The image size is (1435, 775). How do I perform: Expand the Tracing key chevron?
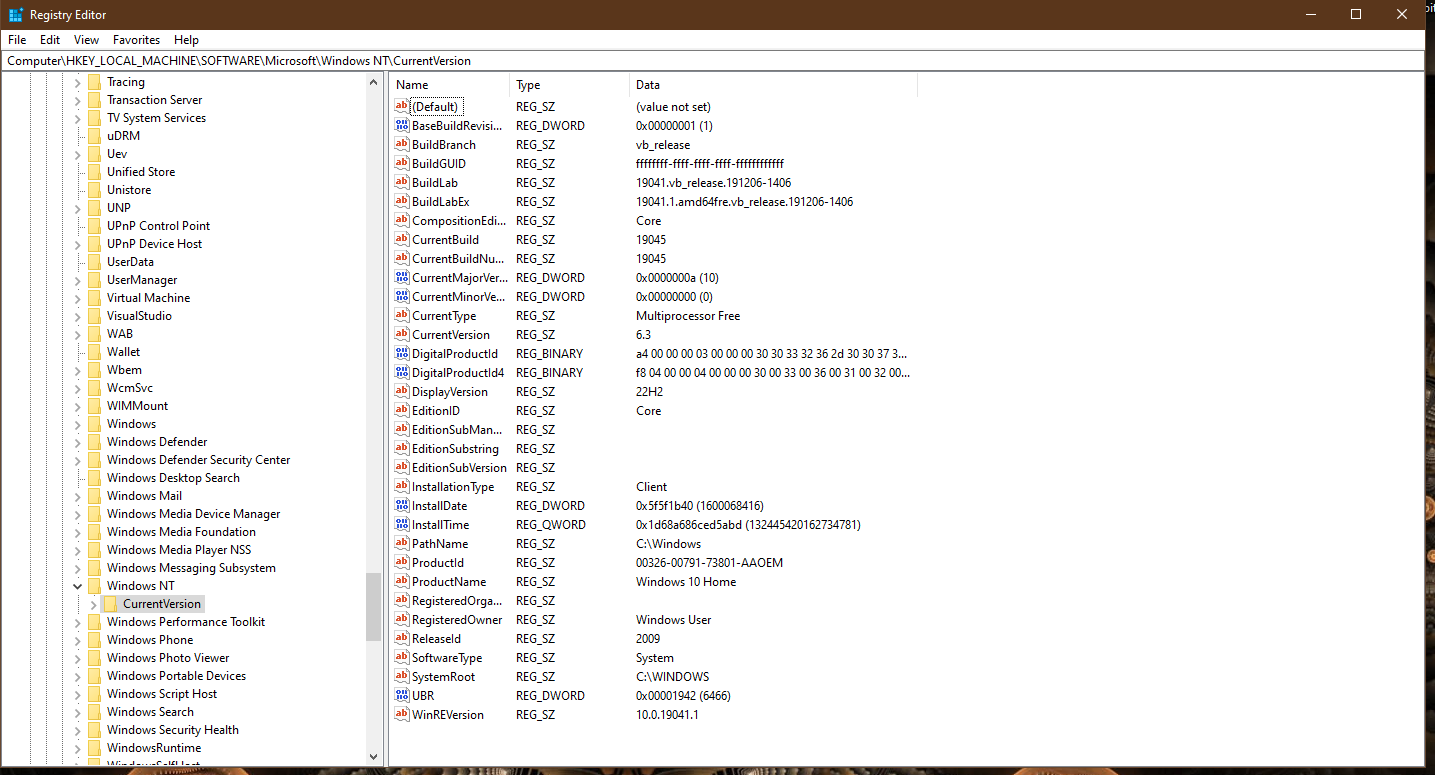(78, 82)
